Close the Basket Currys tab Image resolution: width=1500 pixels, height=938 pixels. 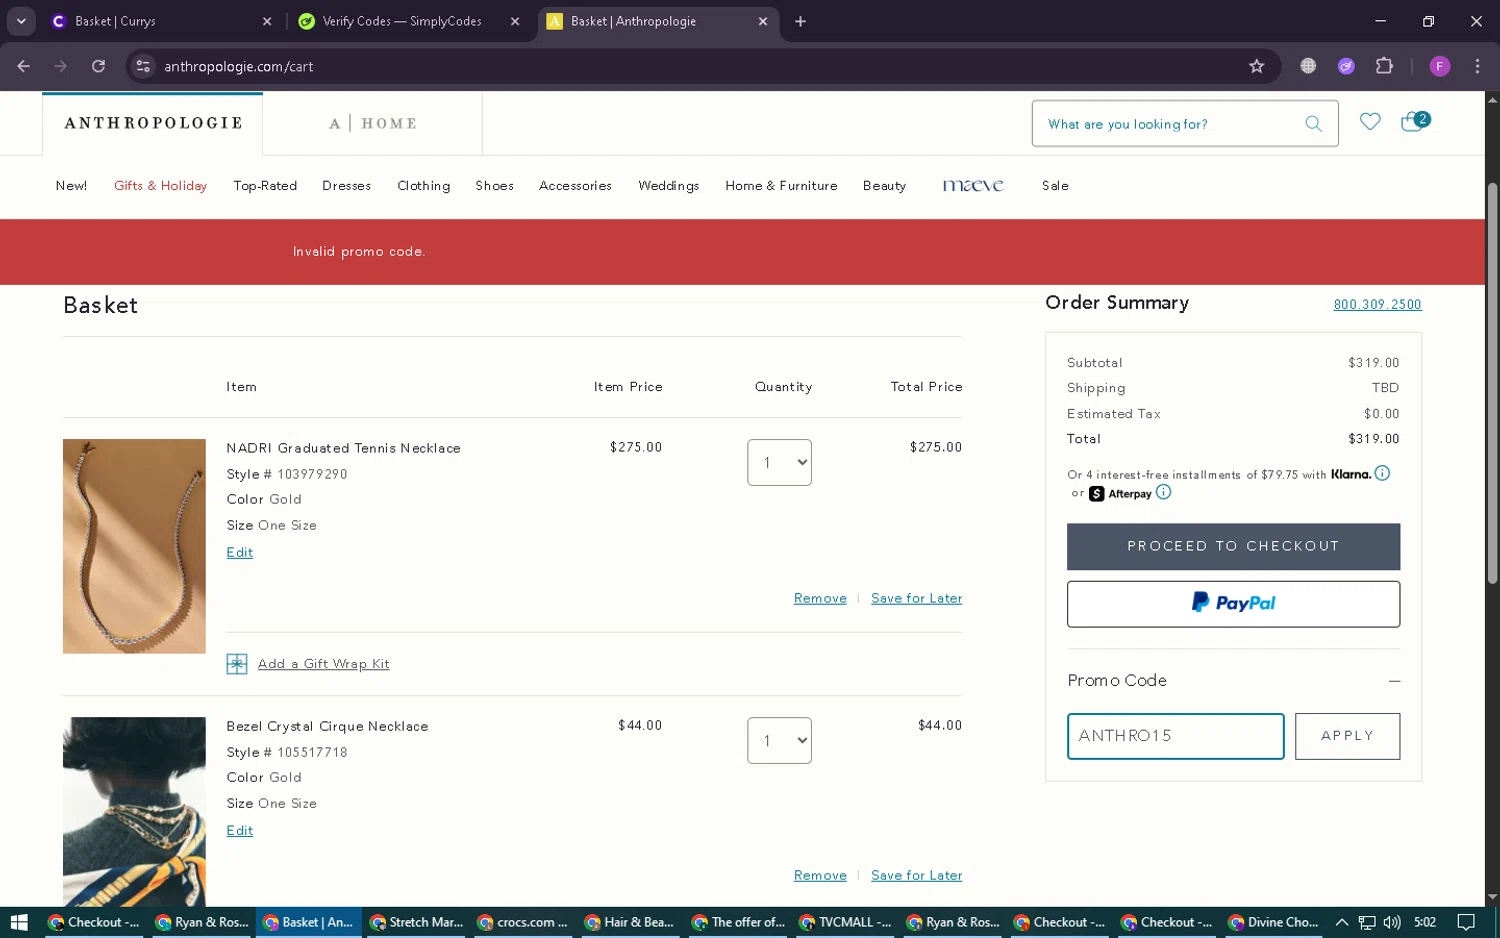pyautogui.click(x=267, y=21)
